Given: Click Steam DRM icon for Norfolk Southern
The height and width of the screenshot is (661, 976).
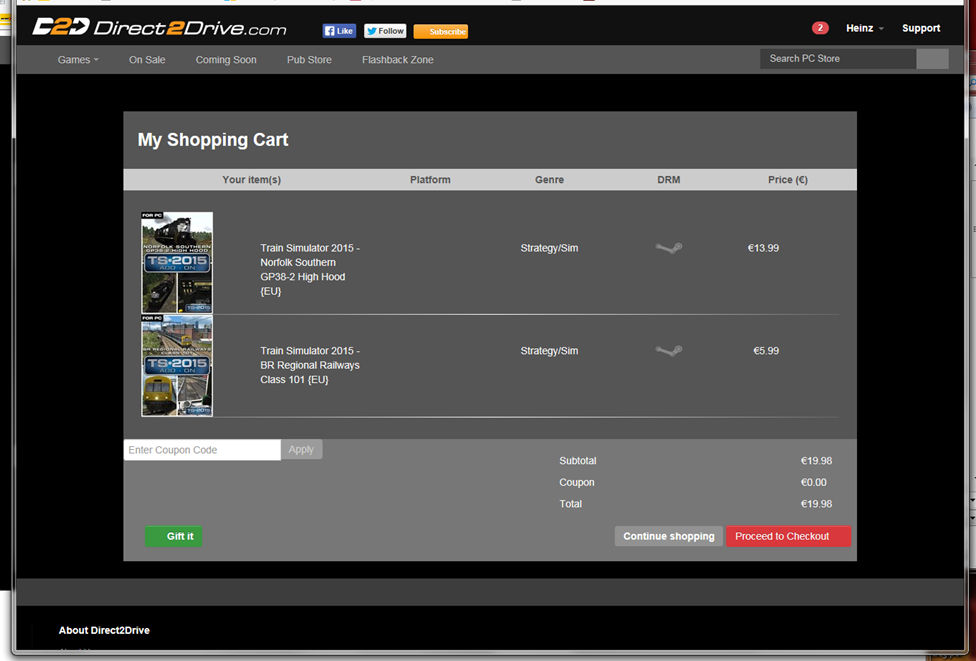Looking at the screenshot, I should tap(668, 248).
